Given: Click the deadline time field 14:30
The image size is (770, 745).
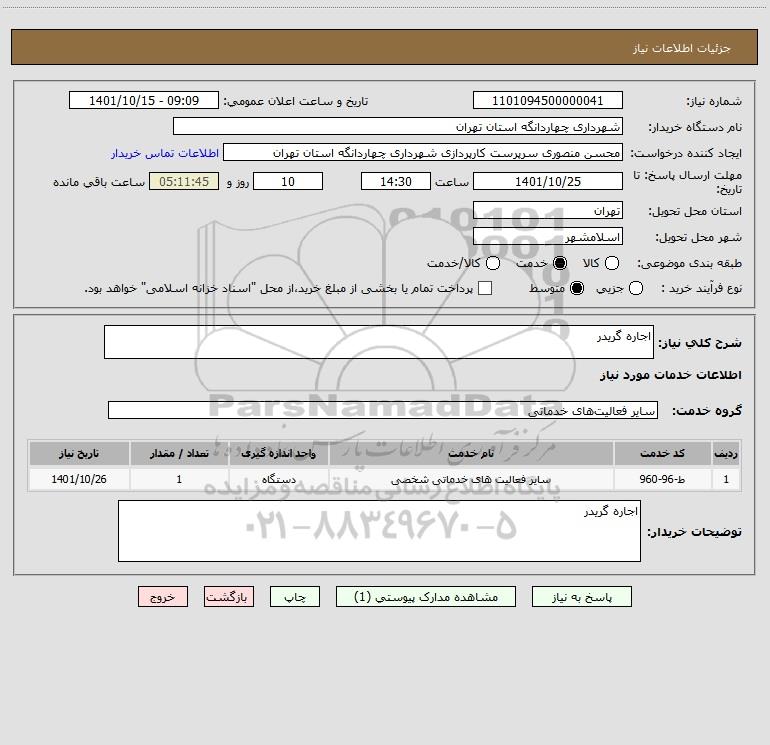Looking at the screenshot, I should pyautogui.click(x=396, y=181).
